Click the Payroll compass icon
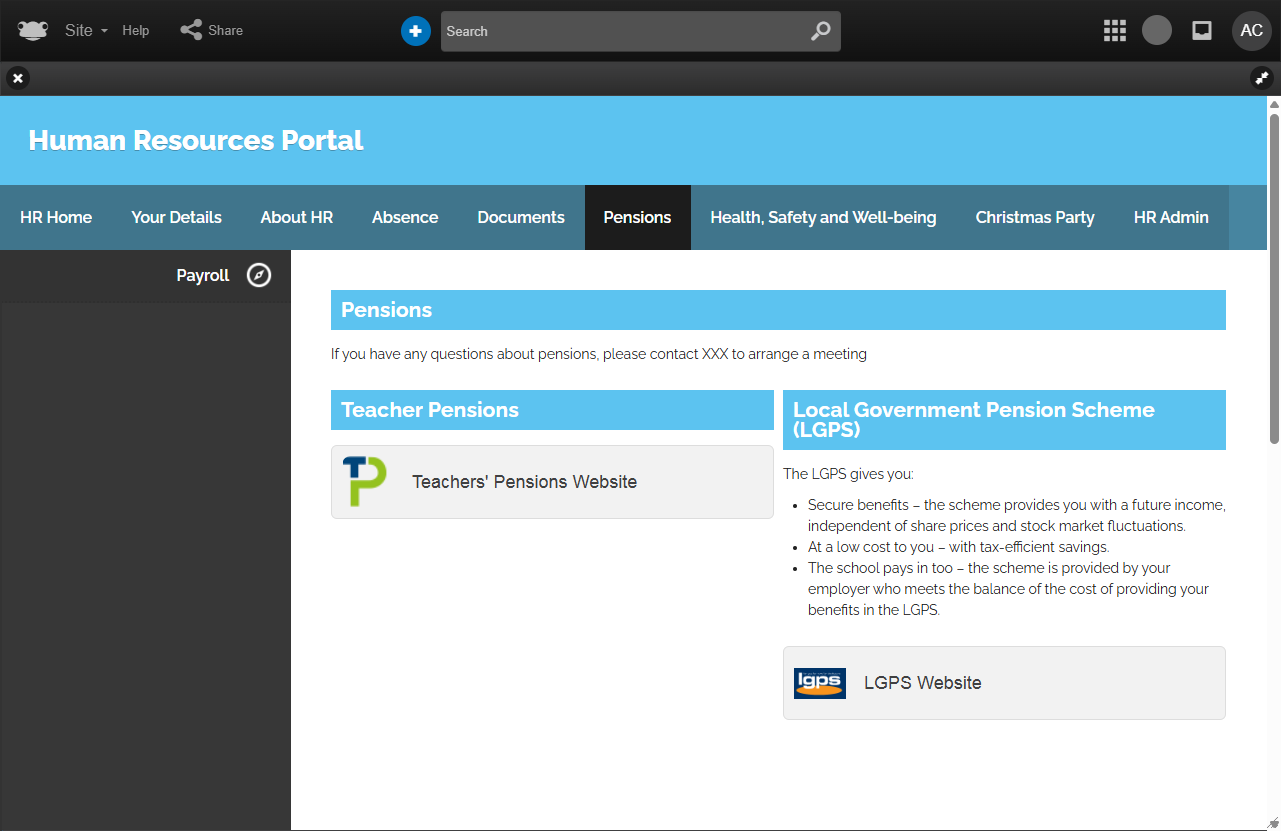Image resolution: width=1281 pixels, height=831 pixels. [259, 275]
